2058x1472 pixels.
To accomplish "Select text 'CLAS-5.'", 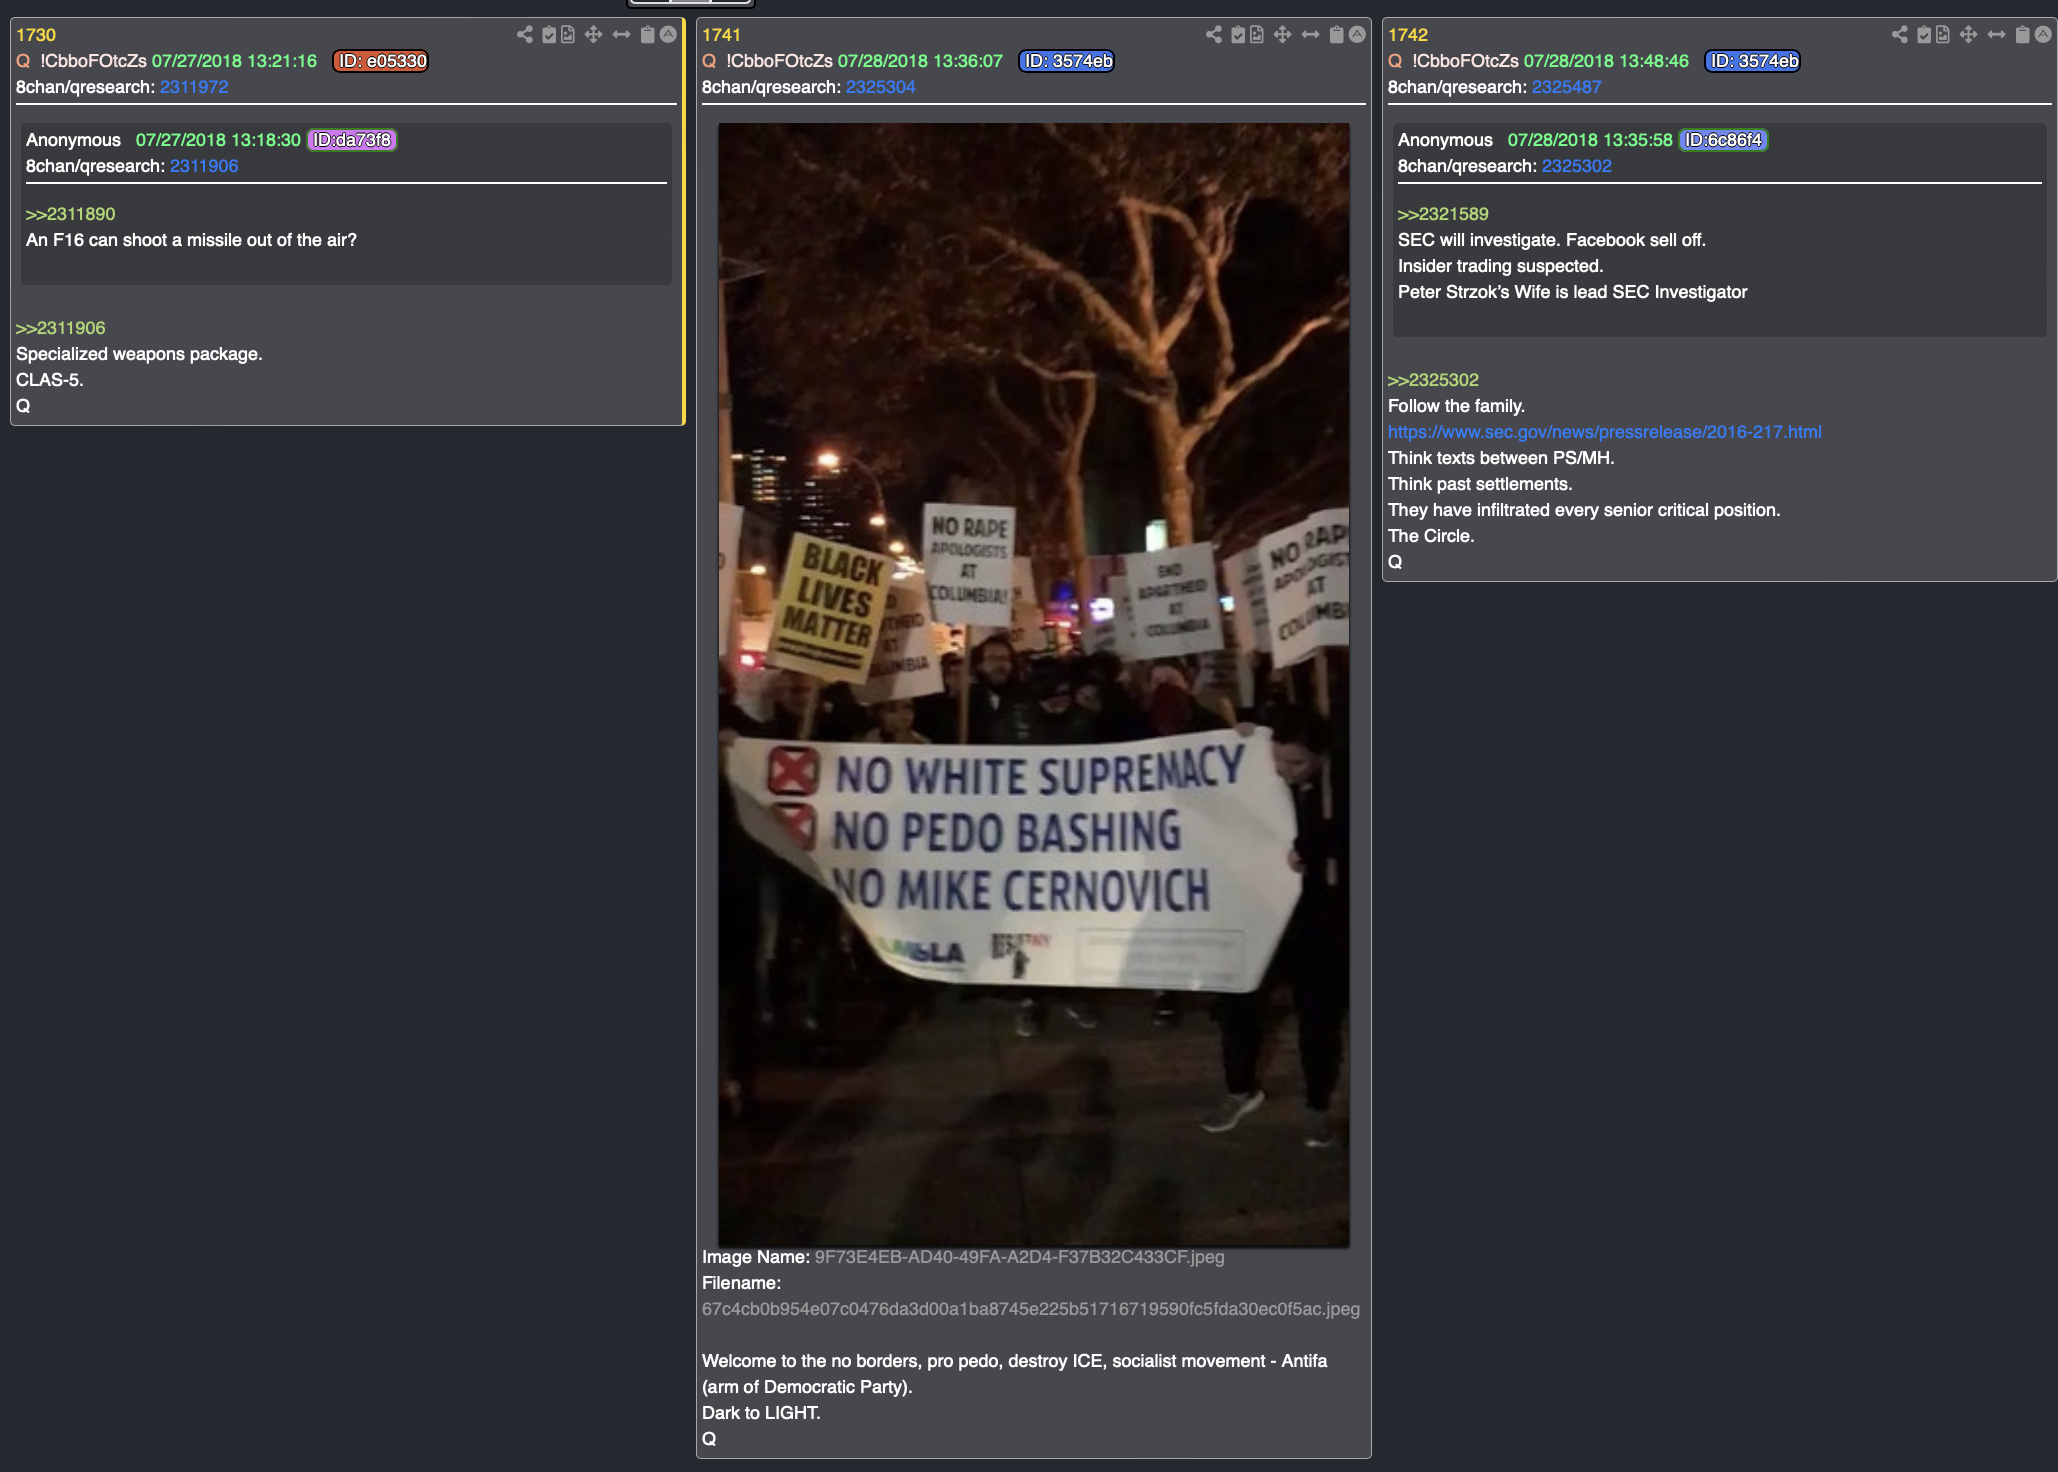I will coord(50,380).
